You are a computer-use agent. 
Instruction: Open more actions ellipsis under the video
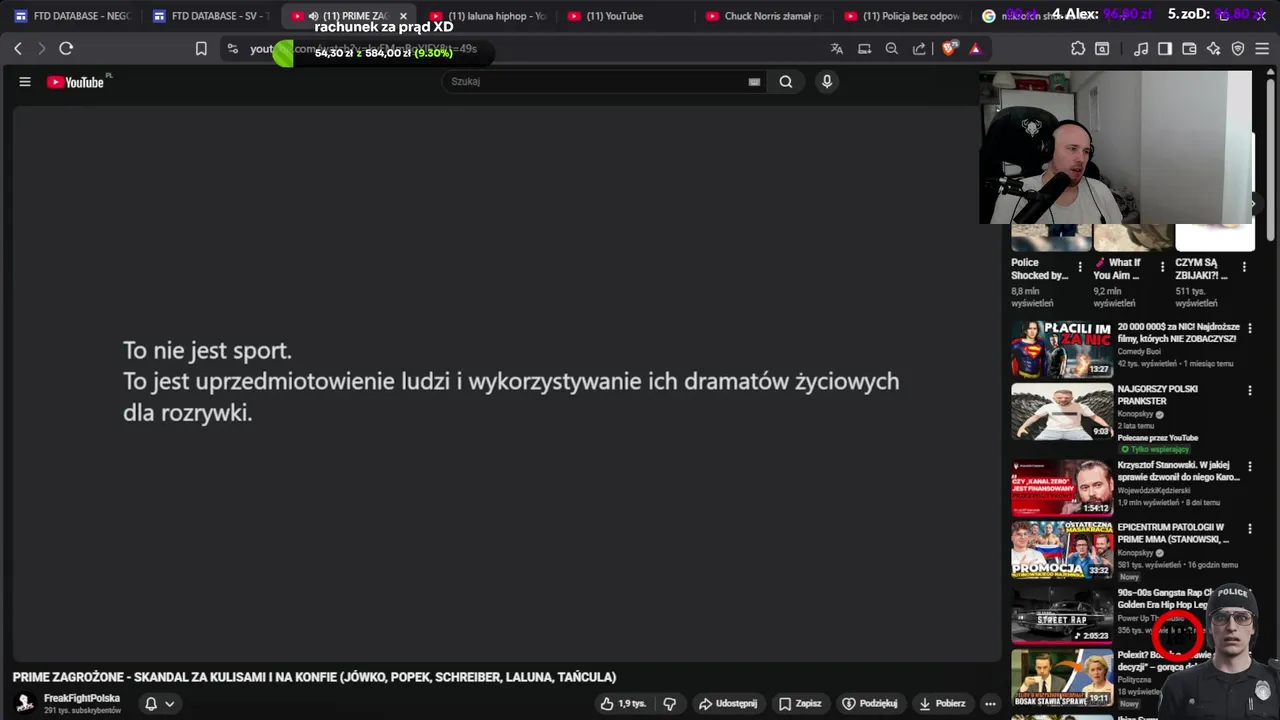click(x=990, y=703)
